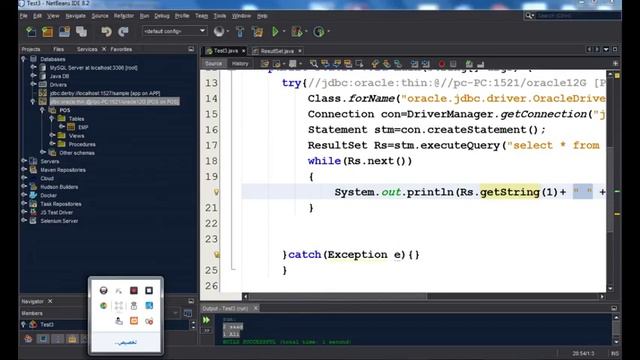Switch to the Projects tab

coord(31,49)
